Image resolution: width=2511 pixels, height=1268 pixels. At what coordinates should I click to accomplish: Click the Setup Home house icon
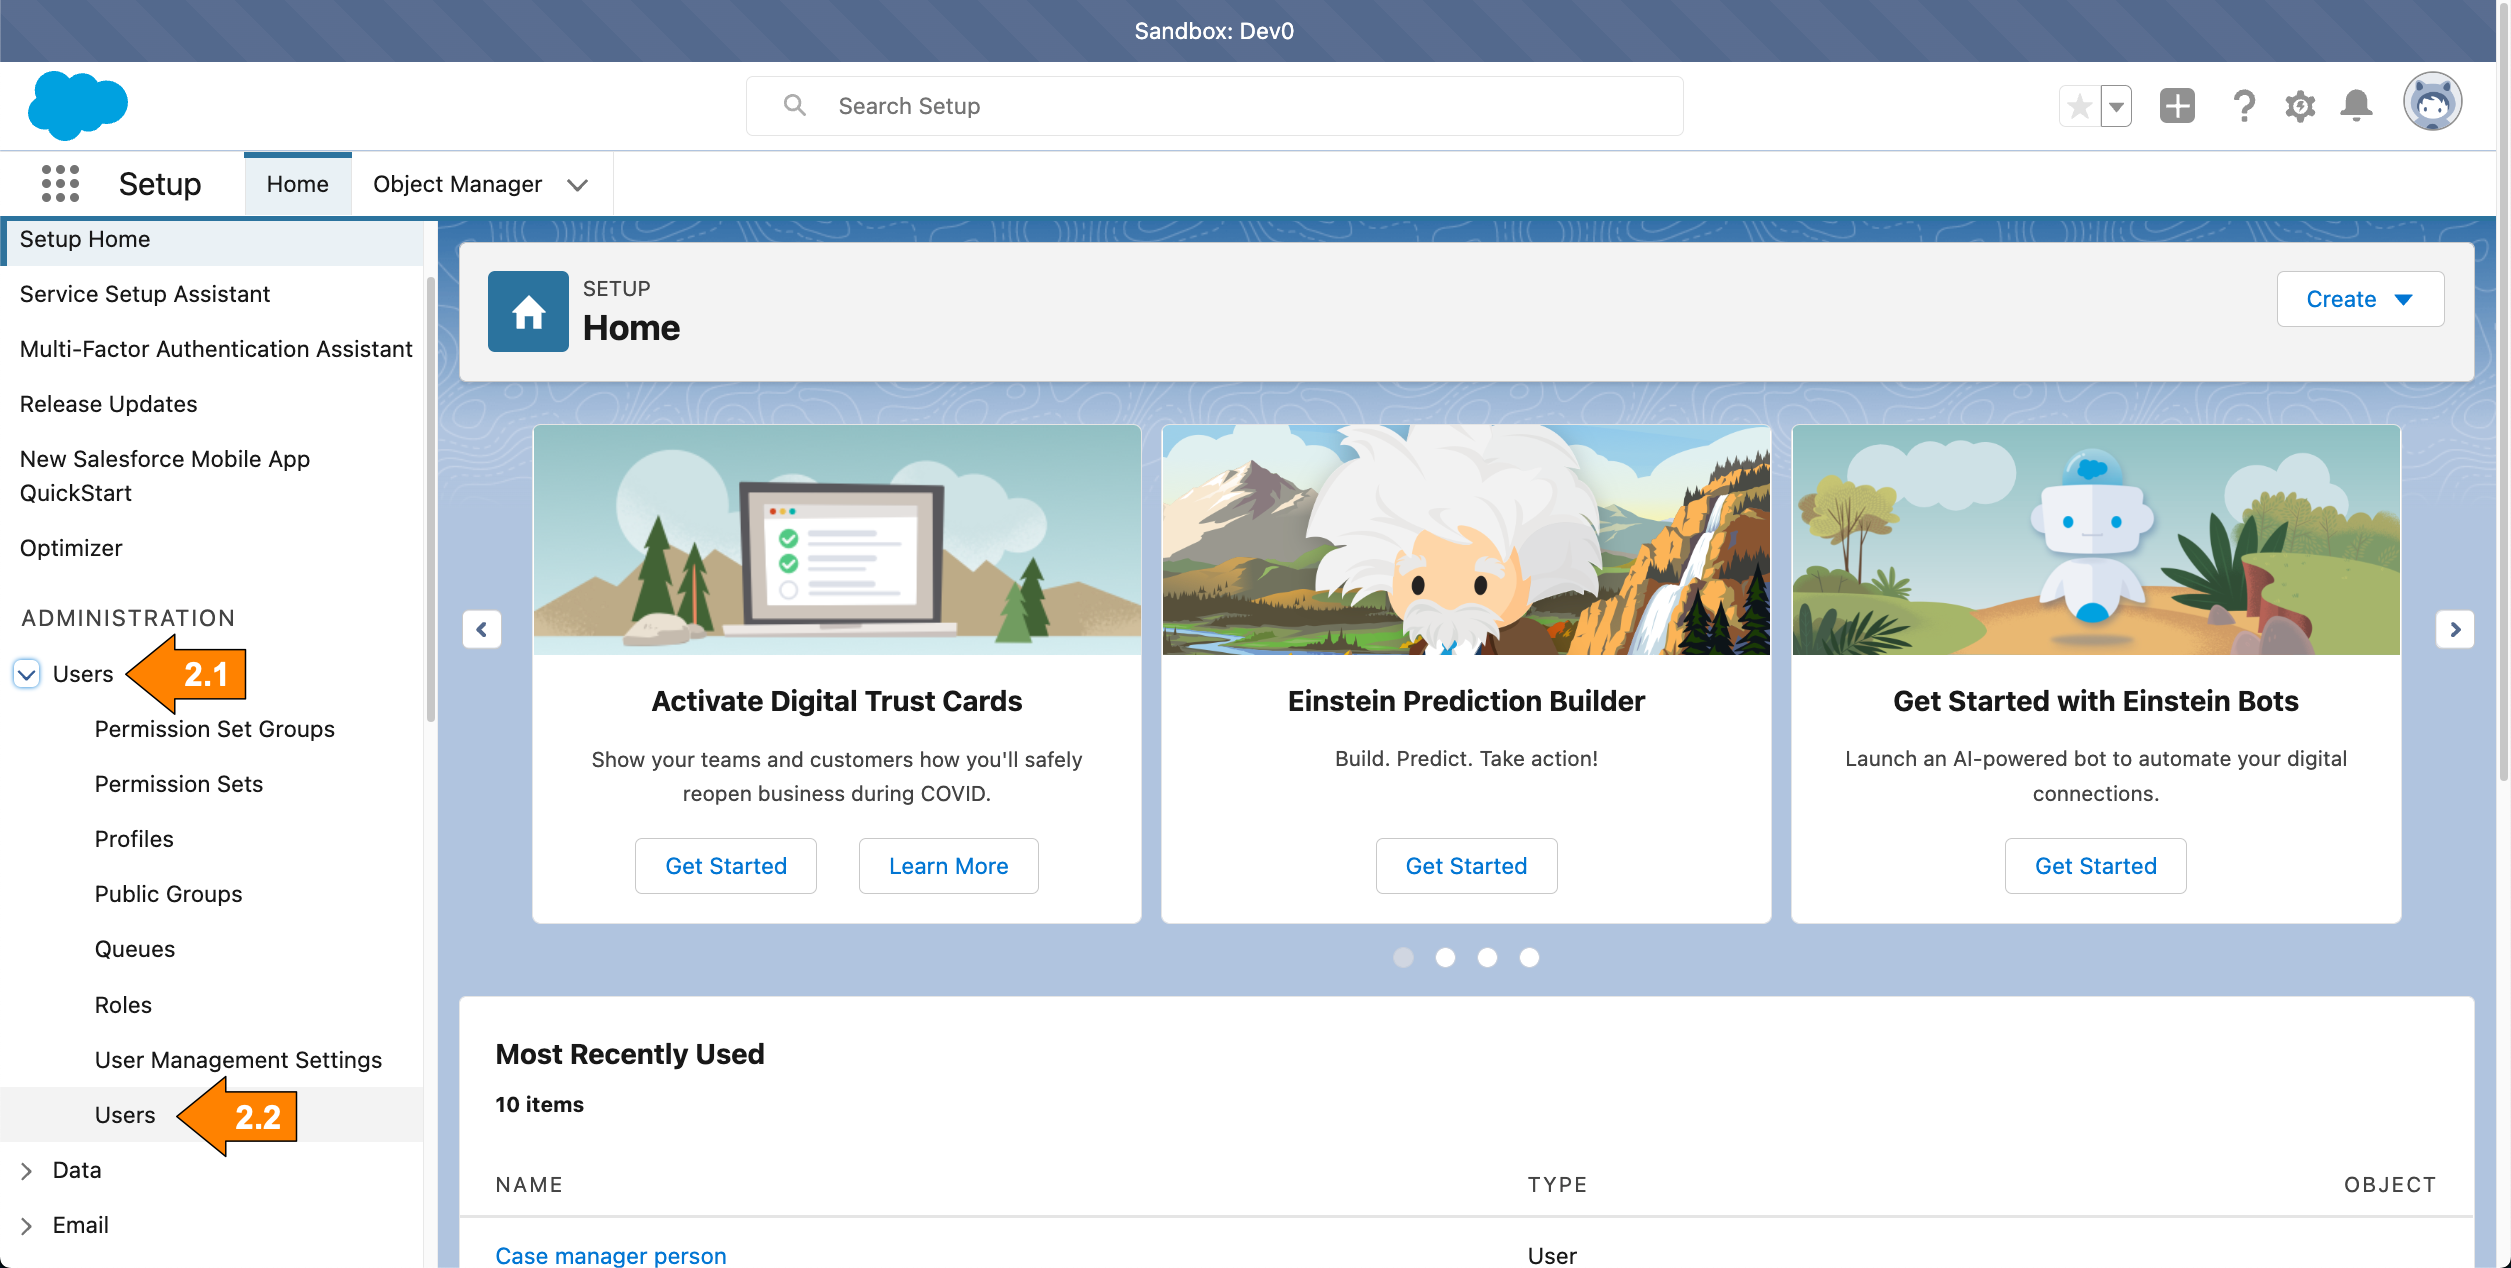(528, 312)
